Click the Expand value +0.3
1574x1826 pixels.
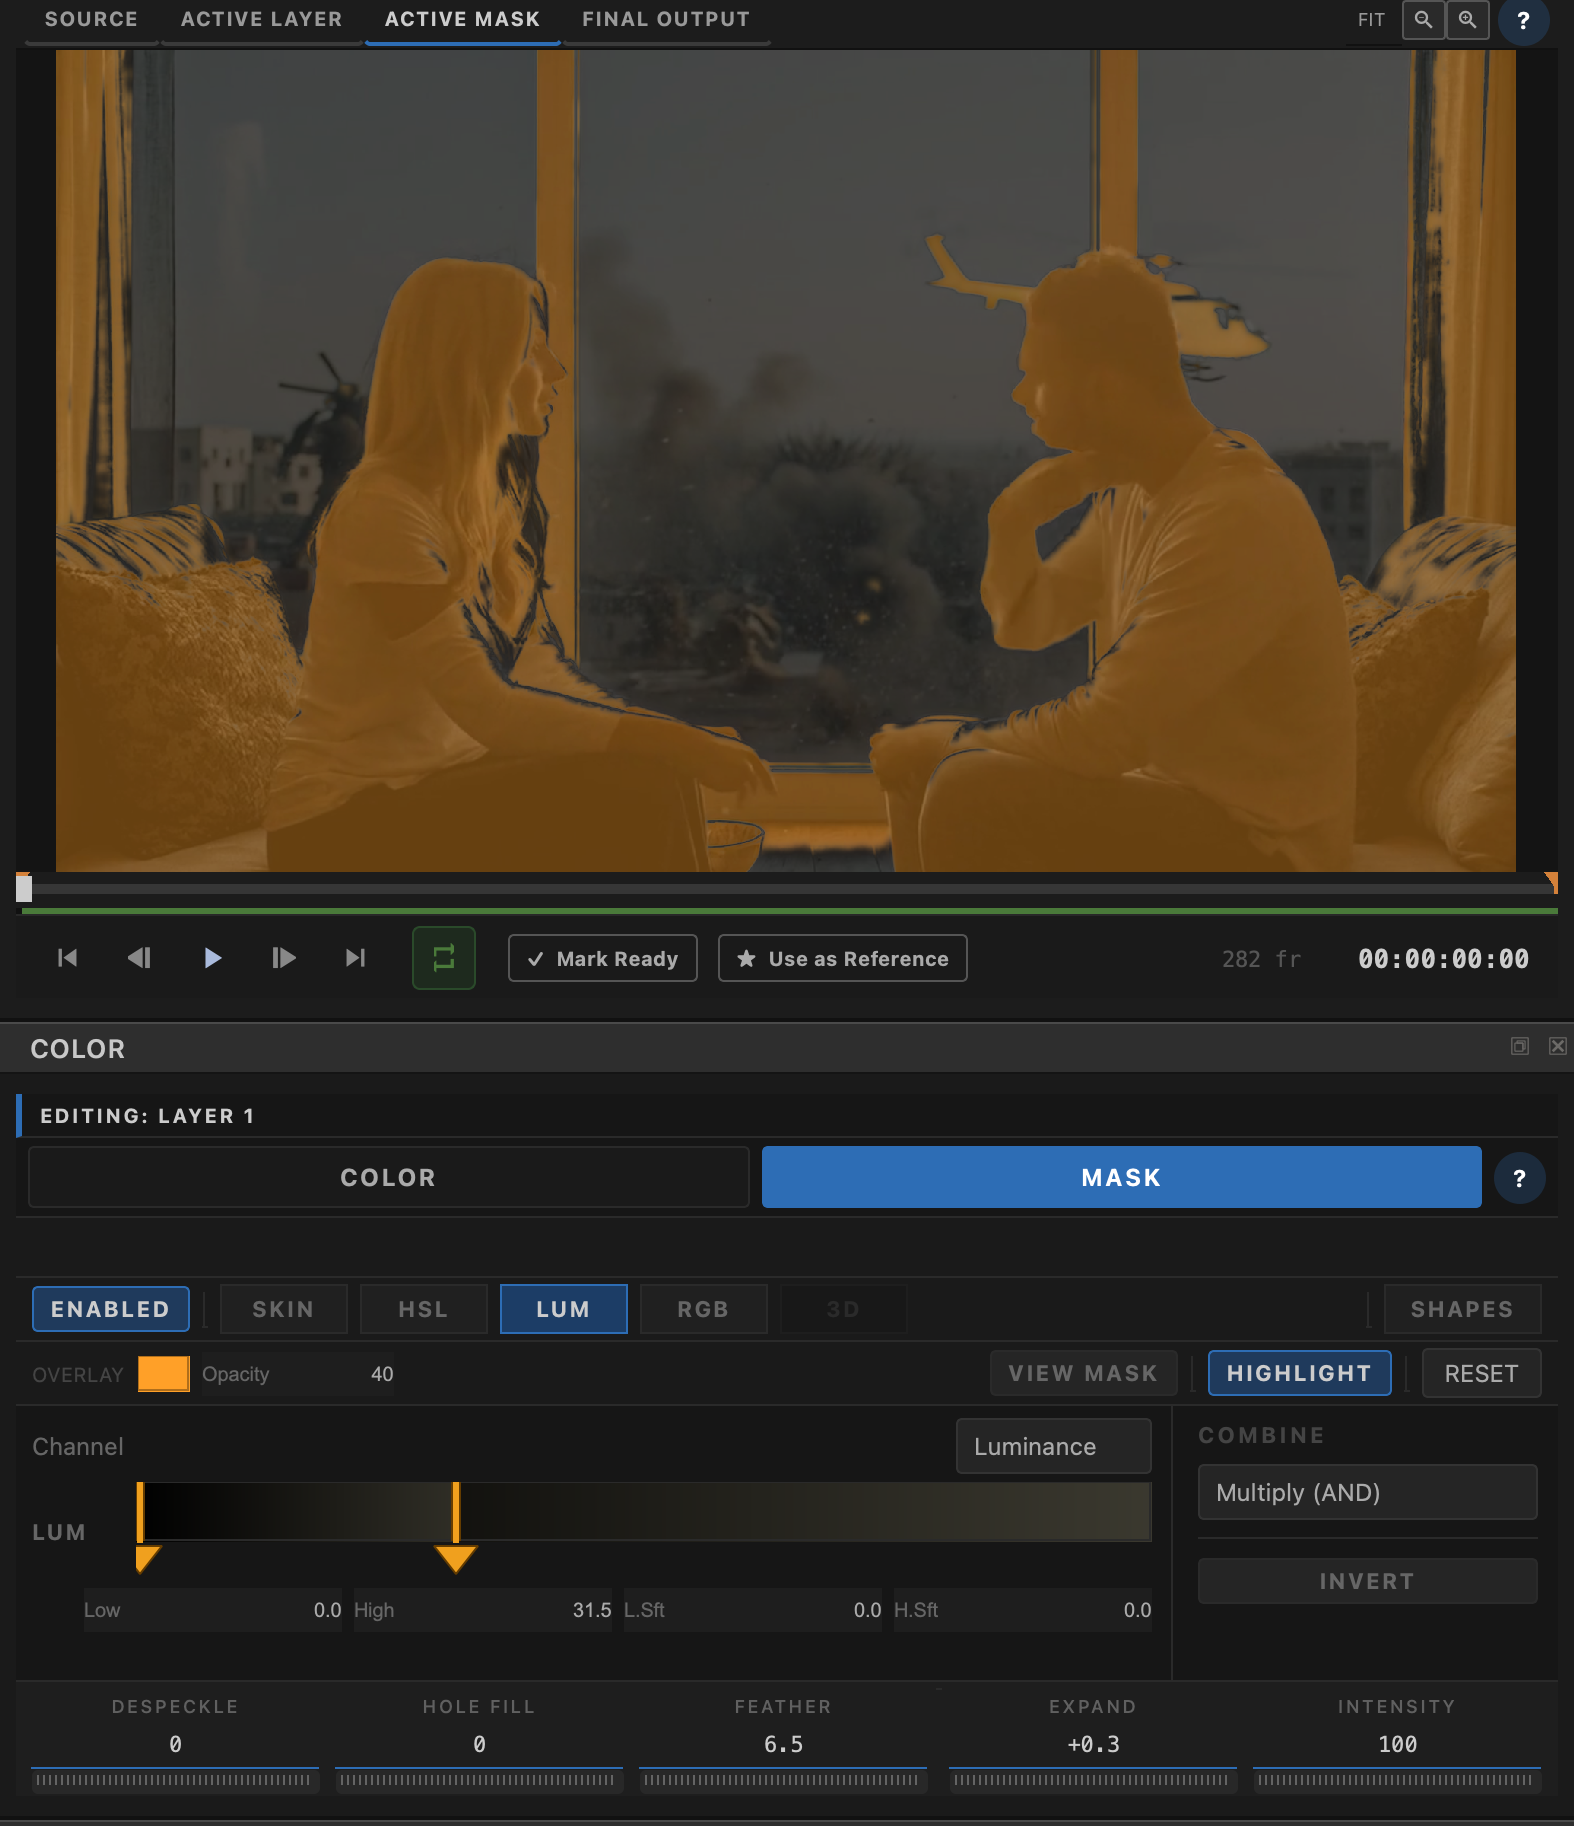[1093, 1744]
